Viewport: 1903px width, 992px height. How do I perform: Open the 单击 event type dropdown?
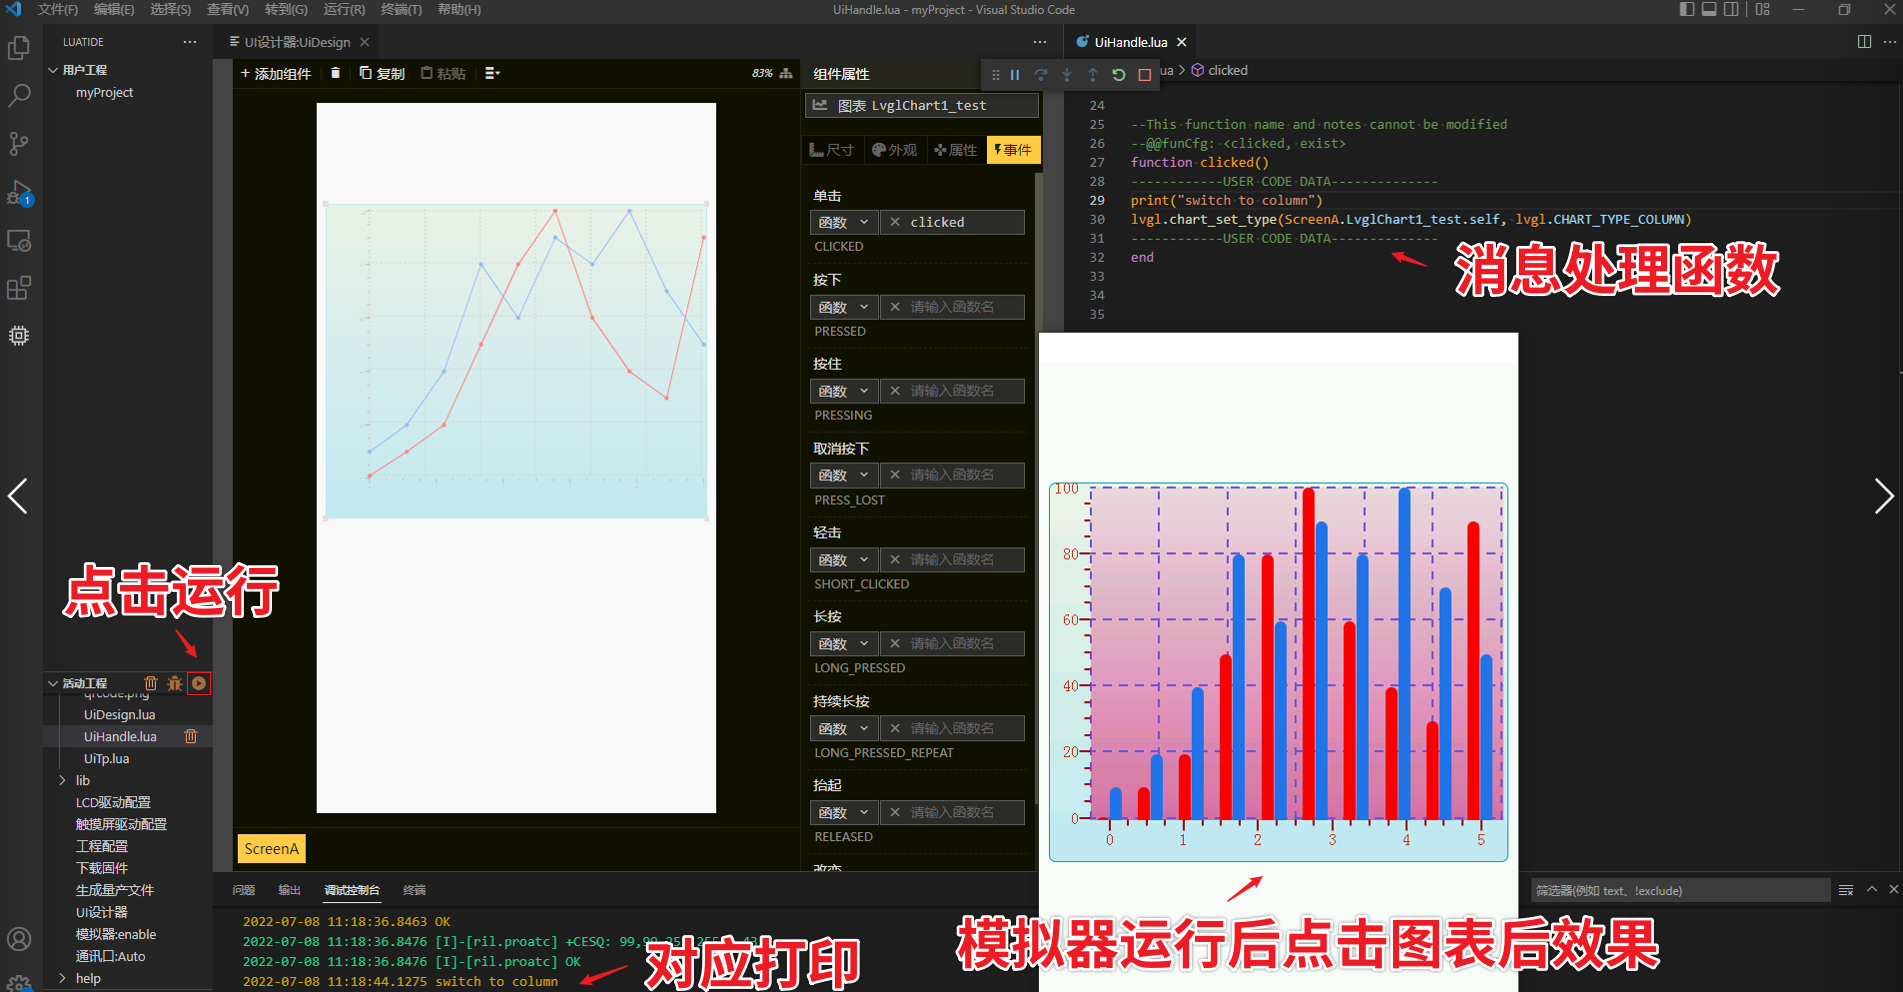click(x=844, y=222)
